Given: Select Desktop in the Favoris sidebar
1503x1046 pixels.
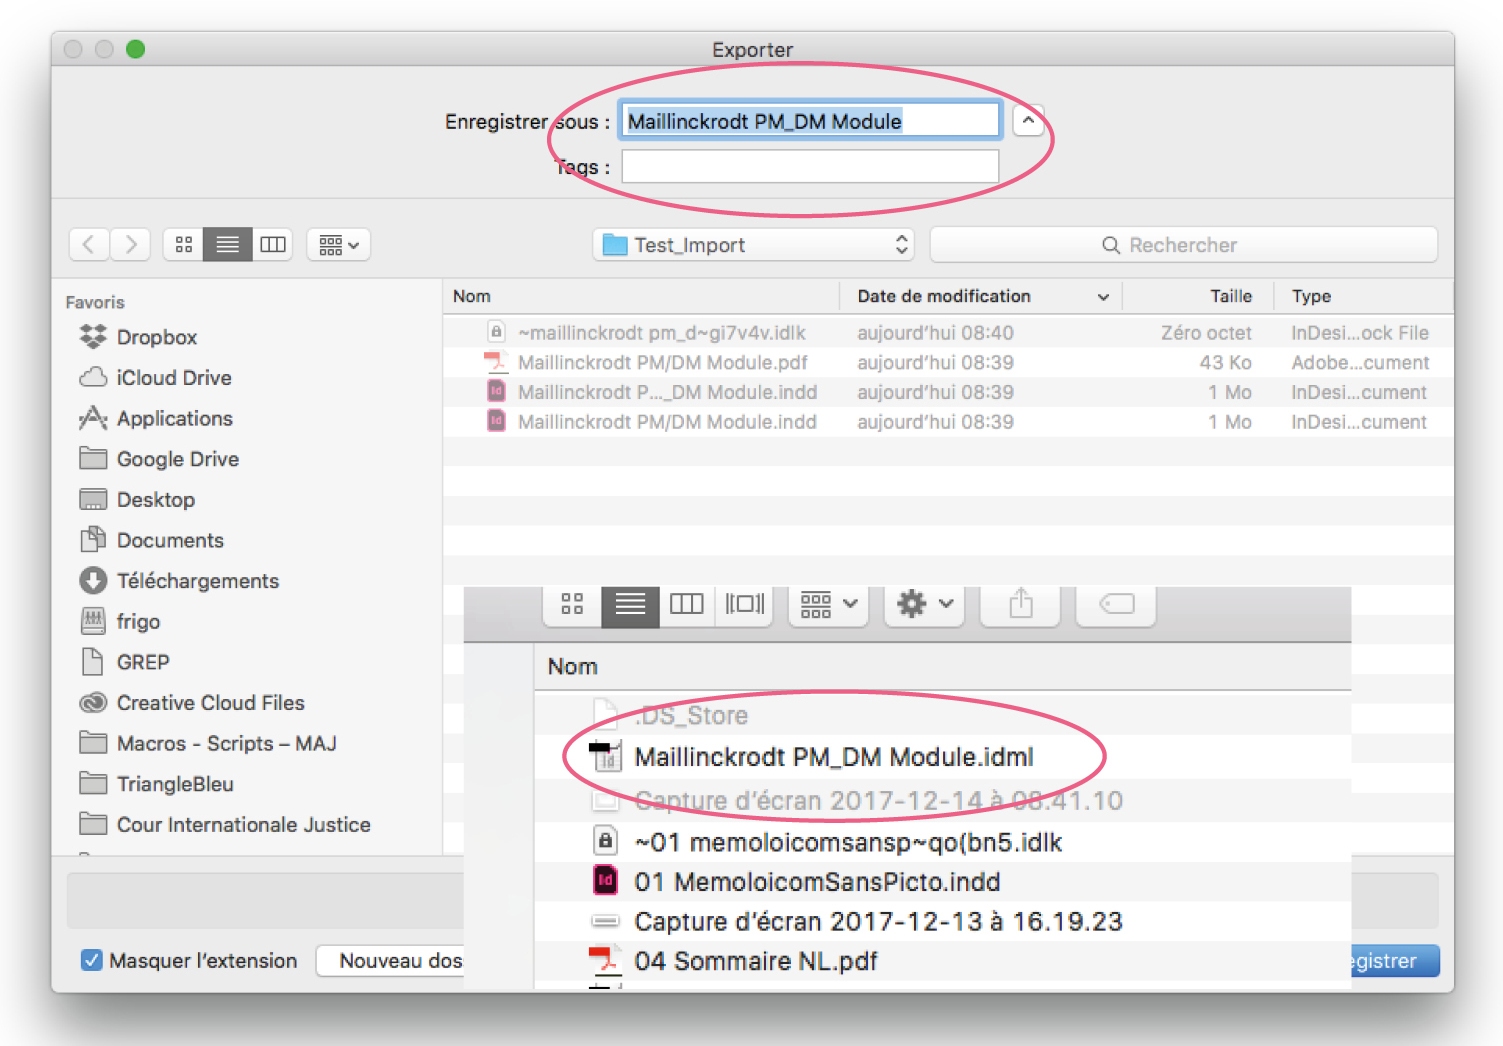Looking at the screenshot, I should coord(137,500).
